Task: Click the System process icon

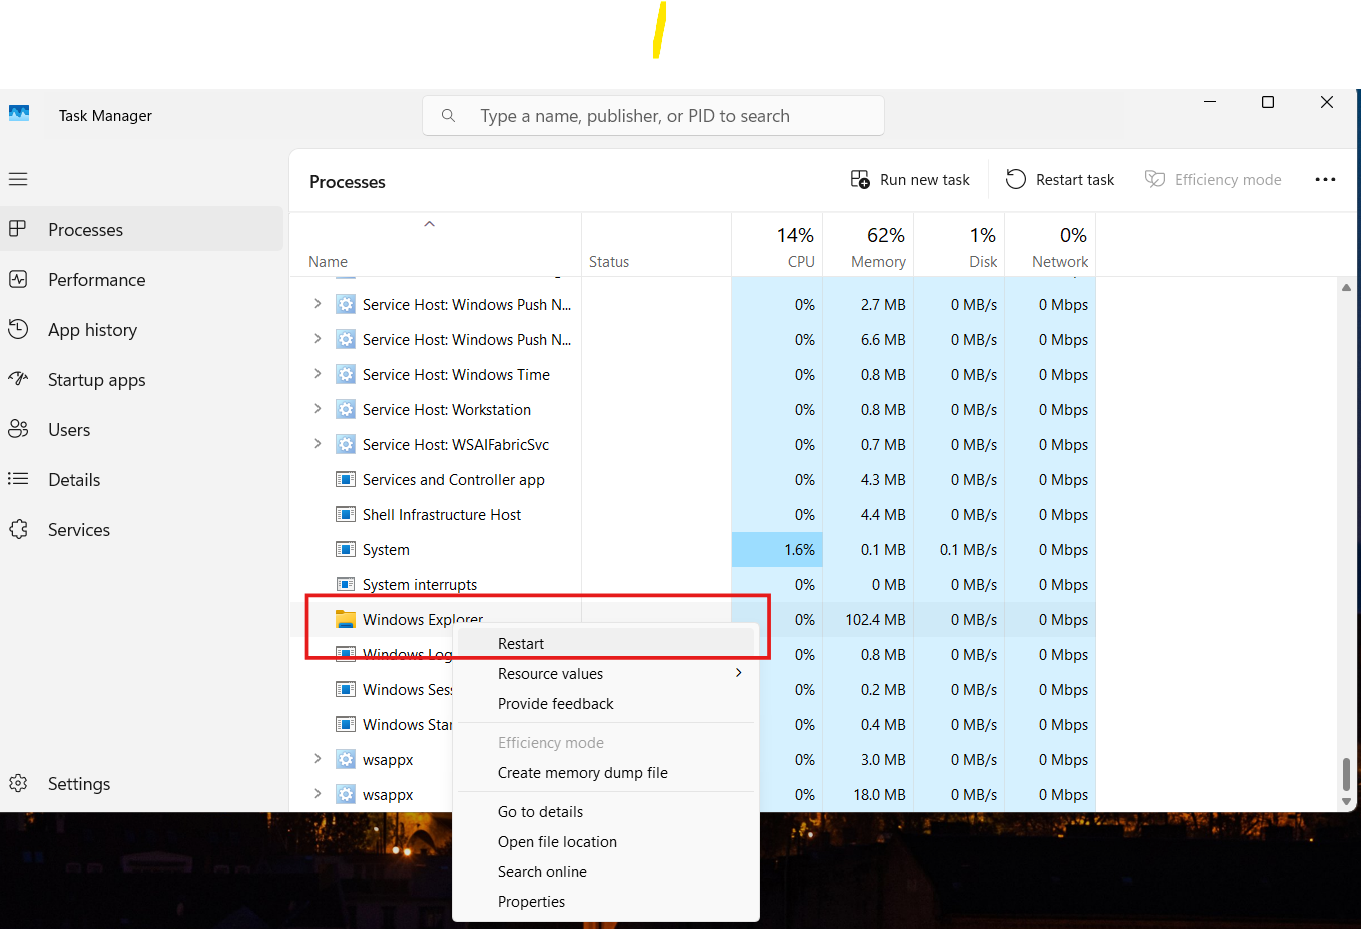Action: coord(346,549)
